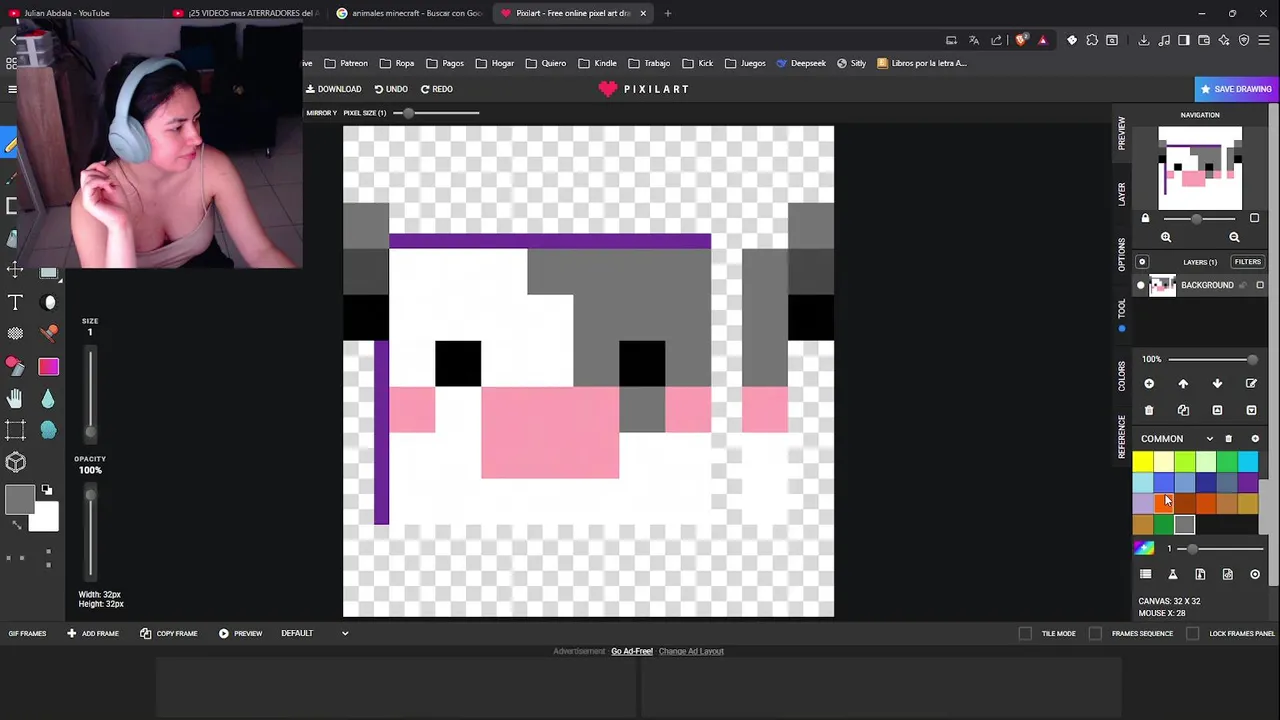Open the Tool side tab

(x=1122, y=308)
